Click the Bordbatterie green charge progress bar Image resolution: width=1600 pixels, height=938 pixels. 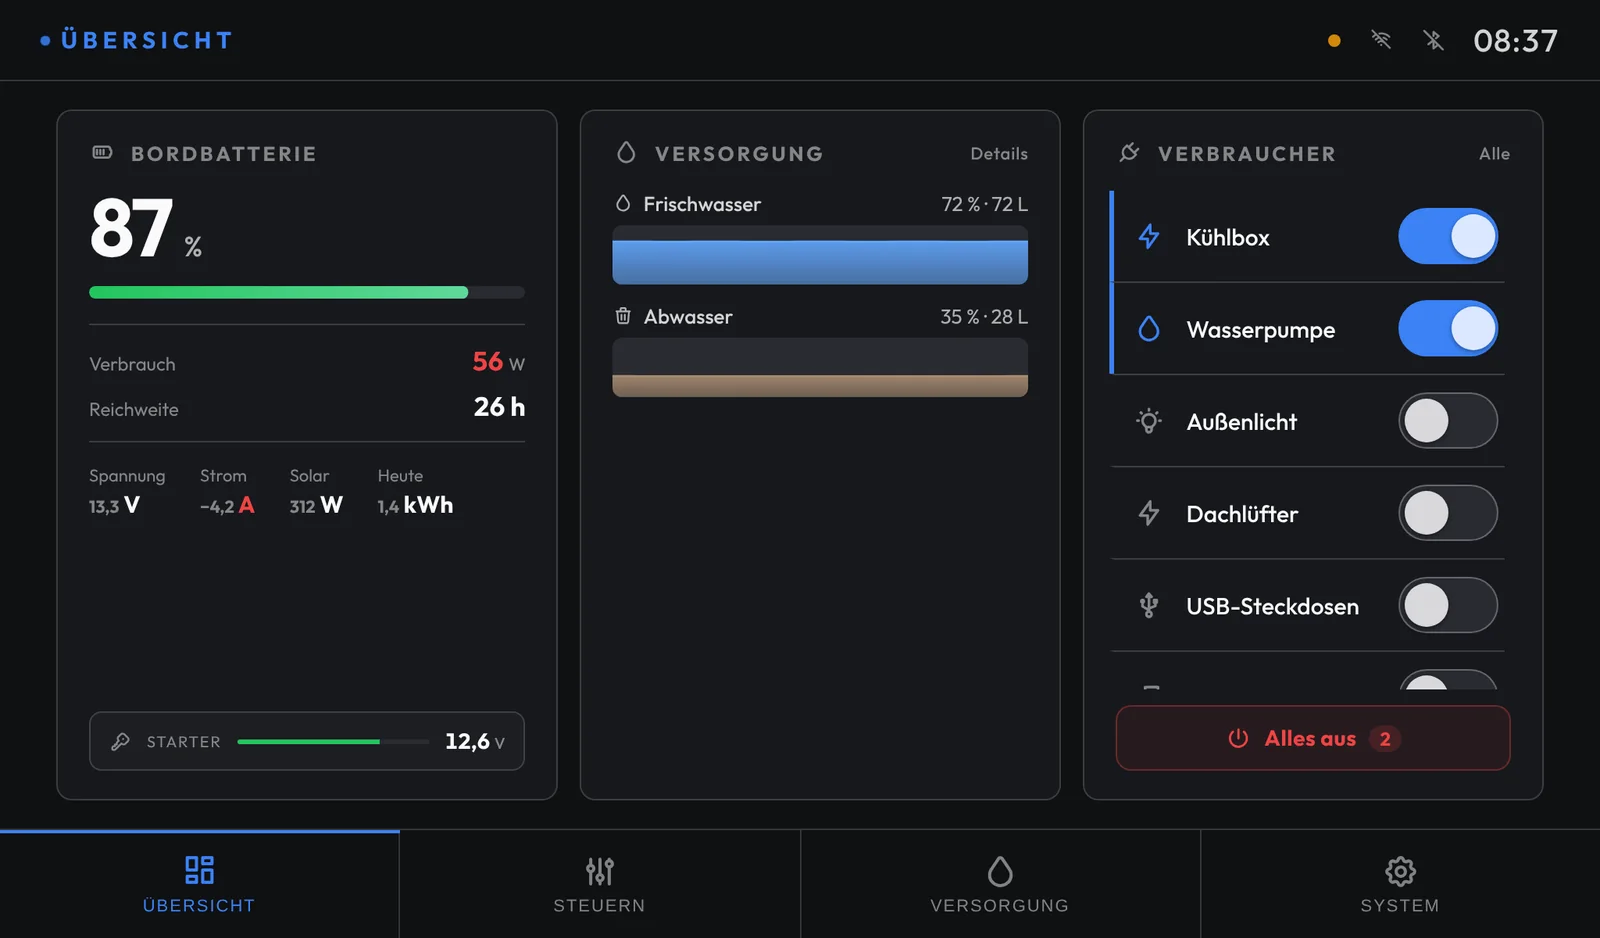coord(307,292)
